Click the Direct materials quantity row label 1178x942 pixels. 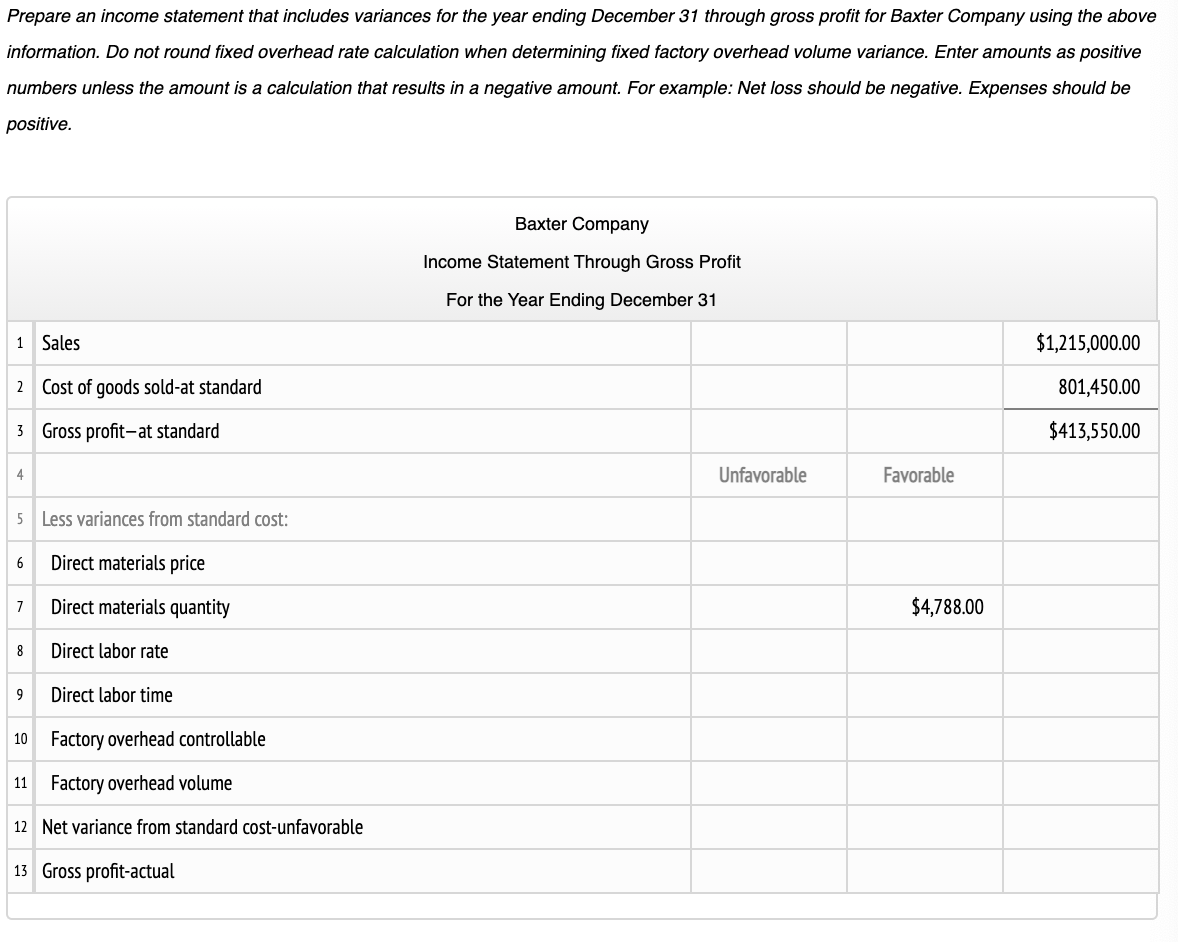click(x=140, y=607)
